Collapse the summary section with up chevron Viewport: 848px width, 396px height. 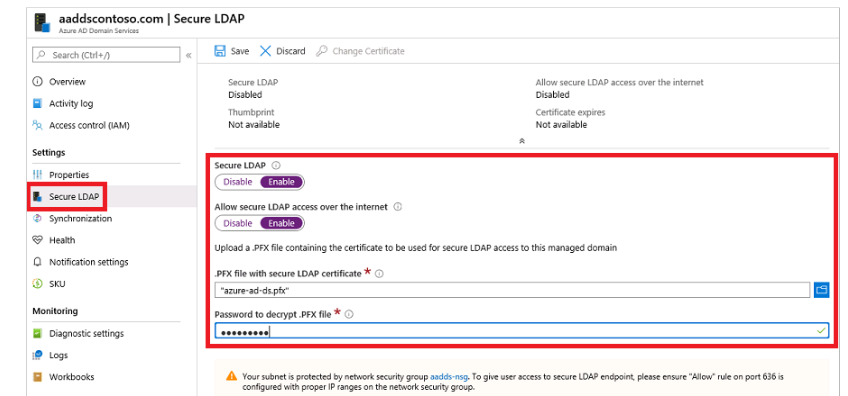click(x=522, y=141)
